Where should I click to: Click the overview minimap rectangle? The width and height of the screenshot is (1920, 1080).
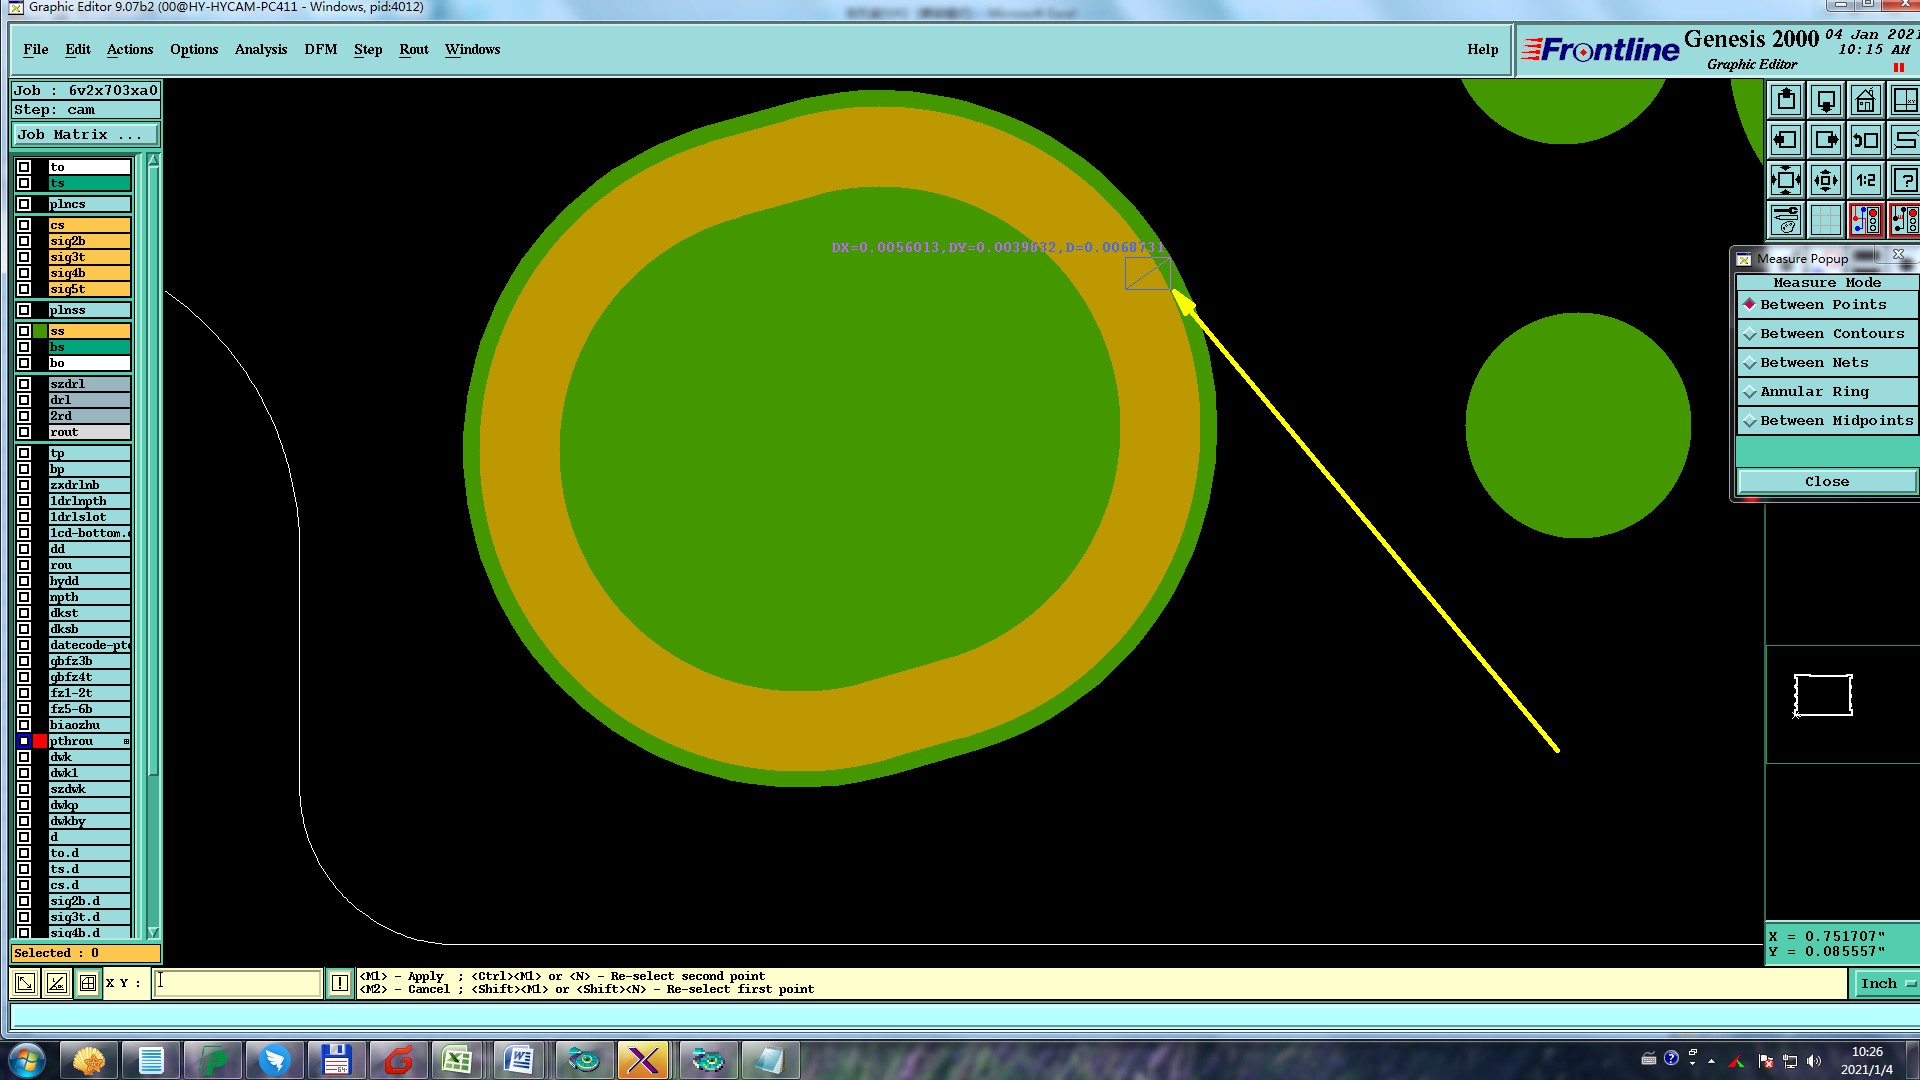pos(1823,695)
